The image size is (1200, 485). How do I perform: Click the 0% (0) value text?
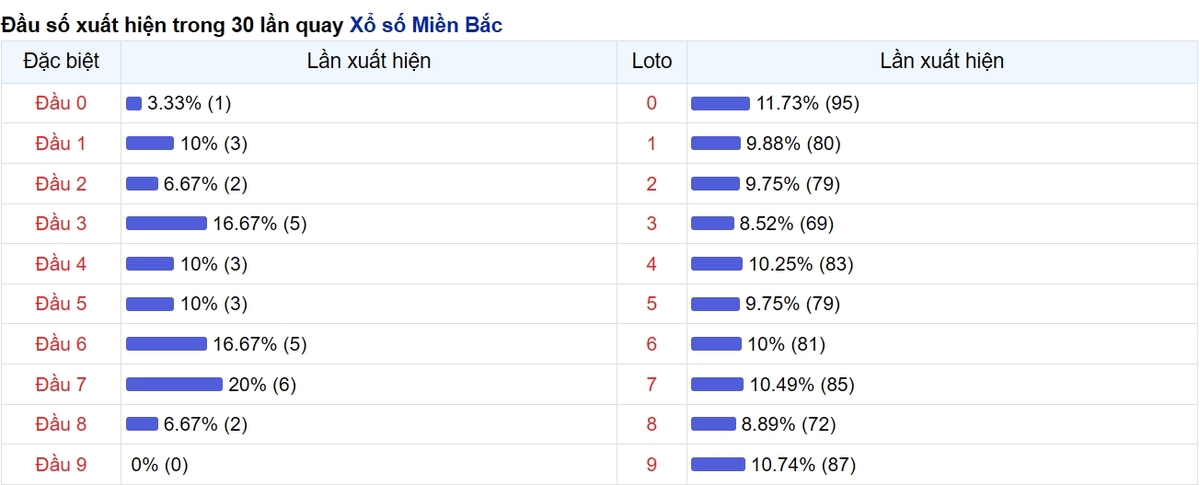coord(160,464)
